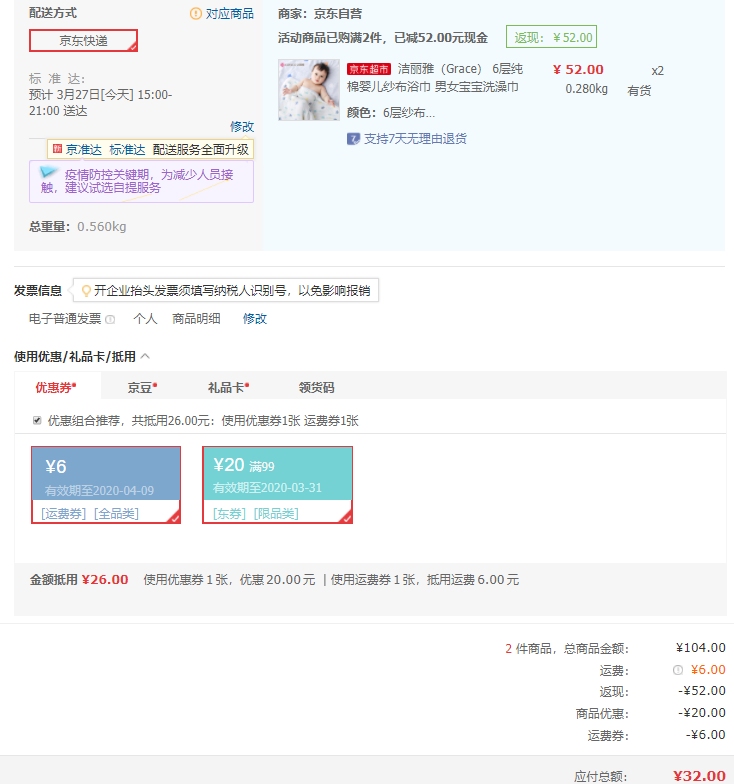This screenshot has height=784, width=734.
Task: Click the 返现: ¥52.00 green badge
Action: 552,37
